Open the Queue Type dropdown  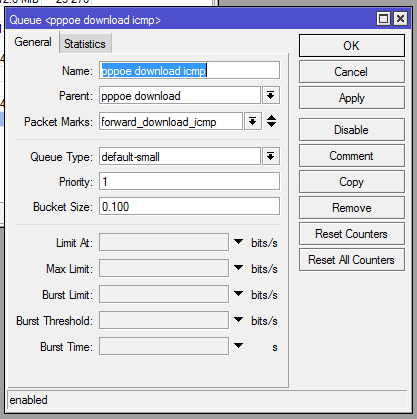click(x=270, y=156)
